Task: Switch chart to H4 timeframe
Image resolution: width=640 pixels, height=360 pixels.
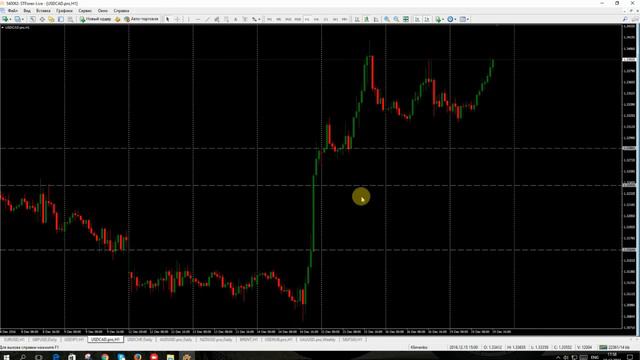Action: point(316,19)
